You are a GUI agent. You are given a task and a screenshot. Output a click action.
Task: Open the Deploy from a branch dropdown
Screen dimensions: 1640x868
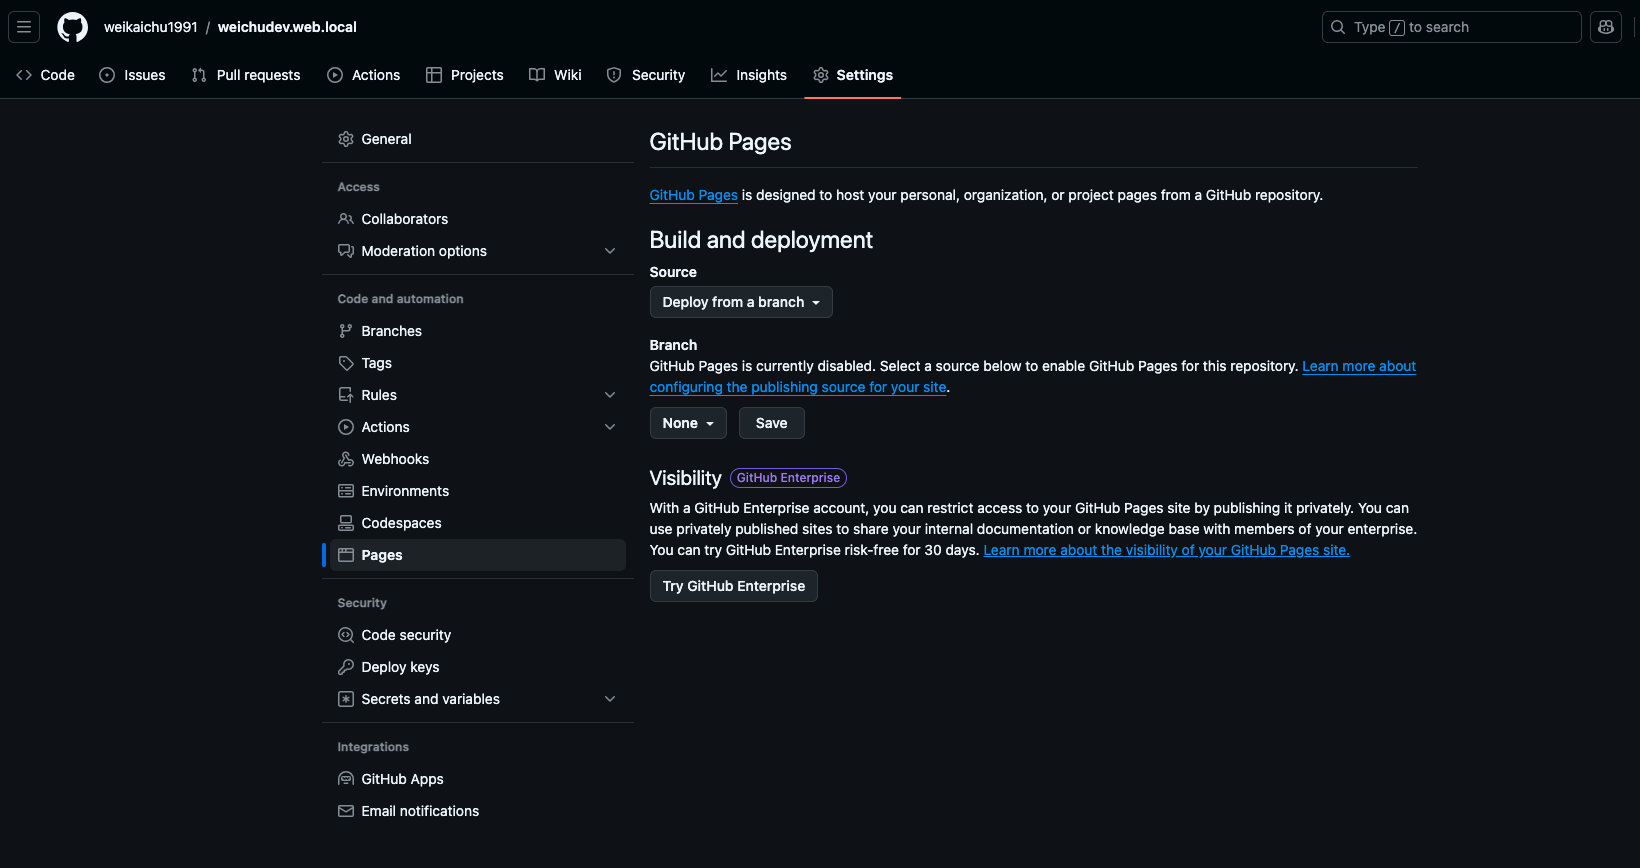(741, 302)
